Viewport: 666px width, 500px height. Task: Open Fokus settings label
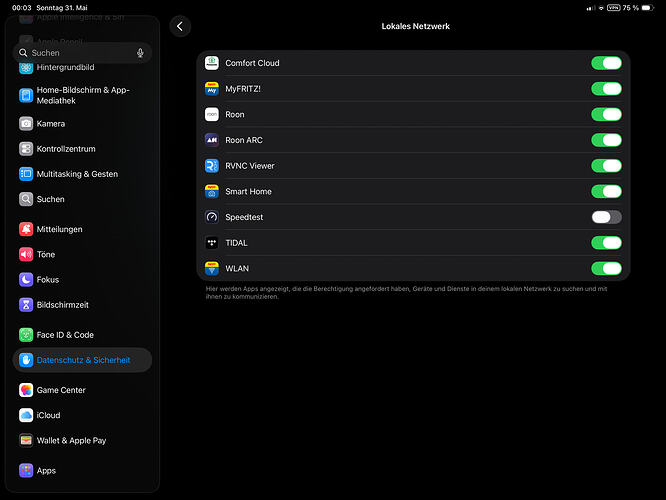point(48,280)
